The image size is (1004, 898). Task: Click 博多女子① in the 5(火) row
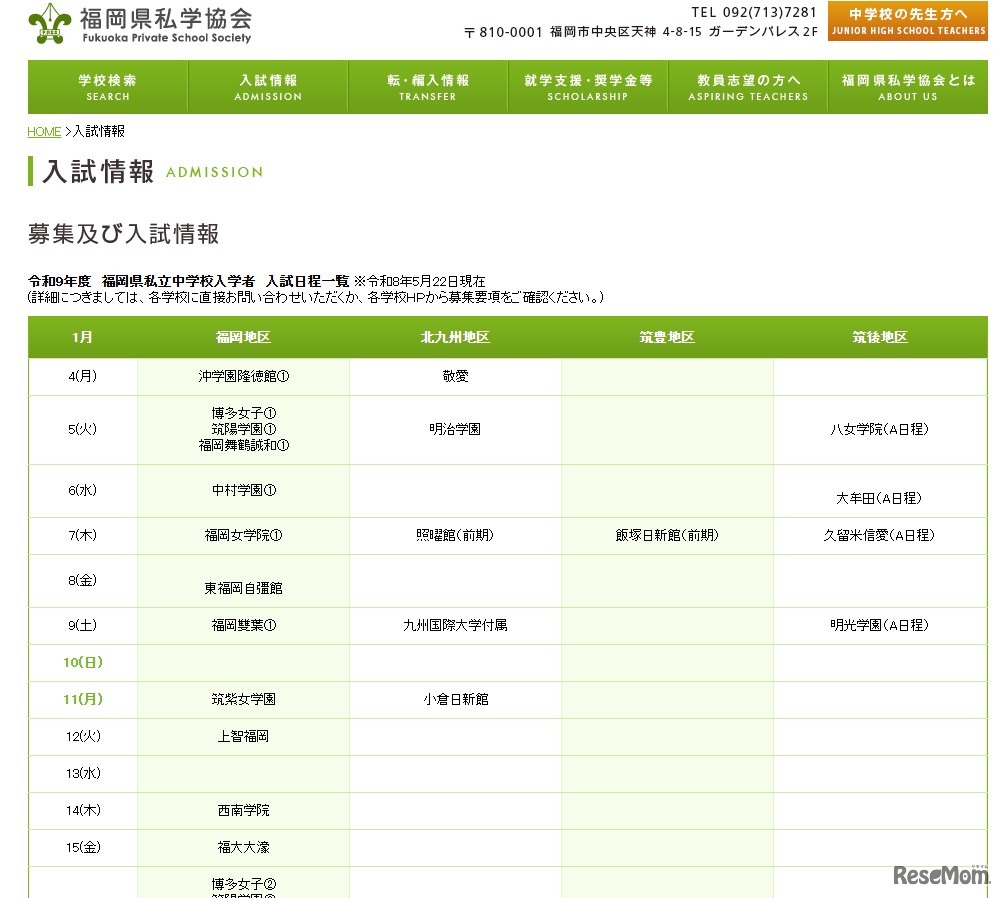(x=243, y=414)
